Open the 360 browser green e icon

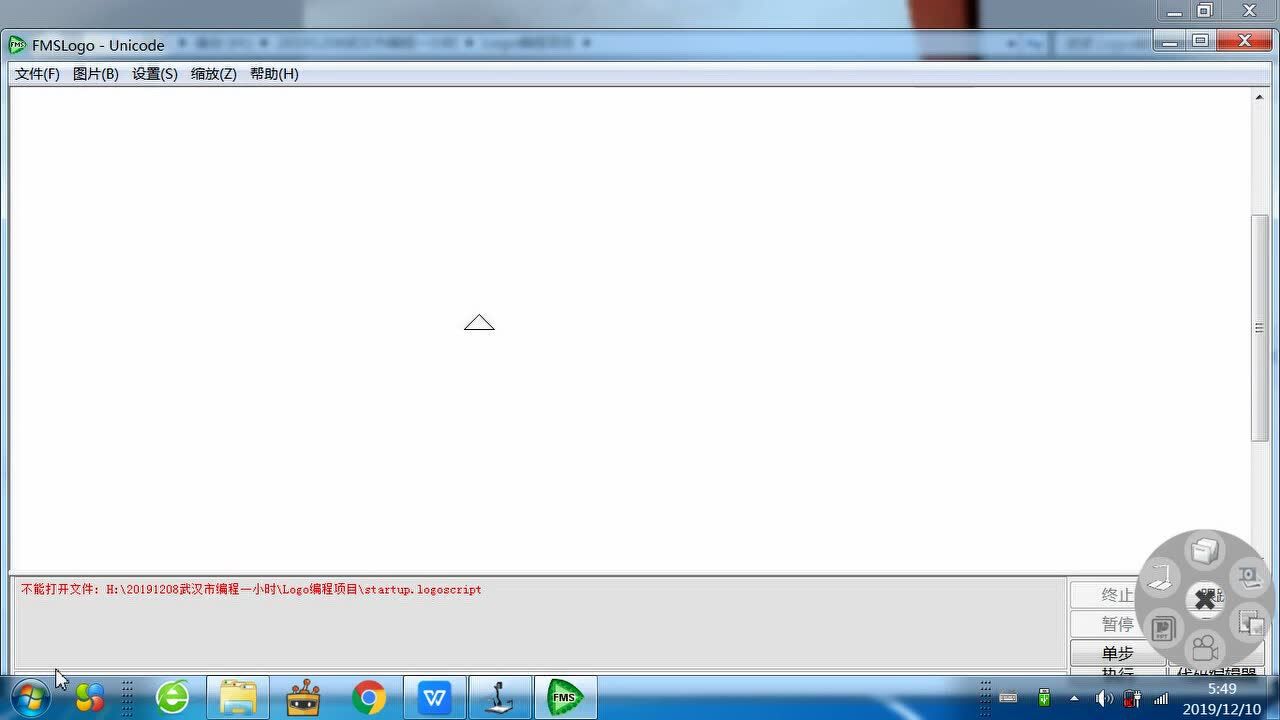[173, 697]
